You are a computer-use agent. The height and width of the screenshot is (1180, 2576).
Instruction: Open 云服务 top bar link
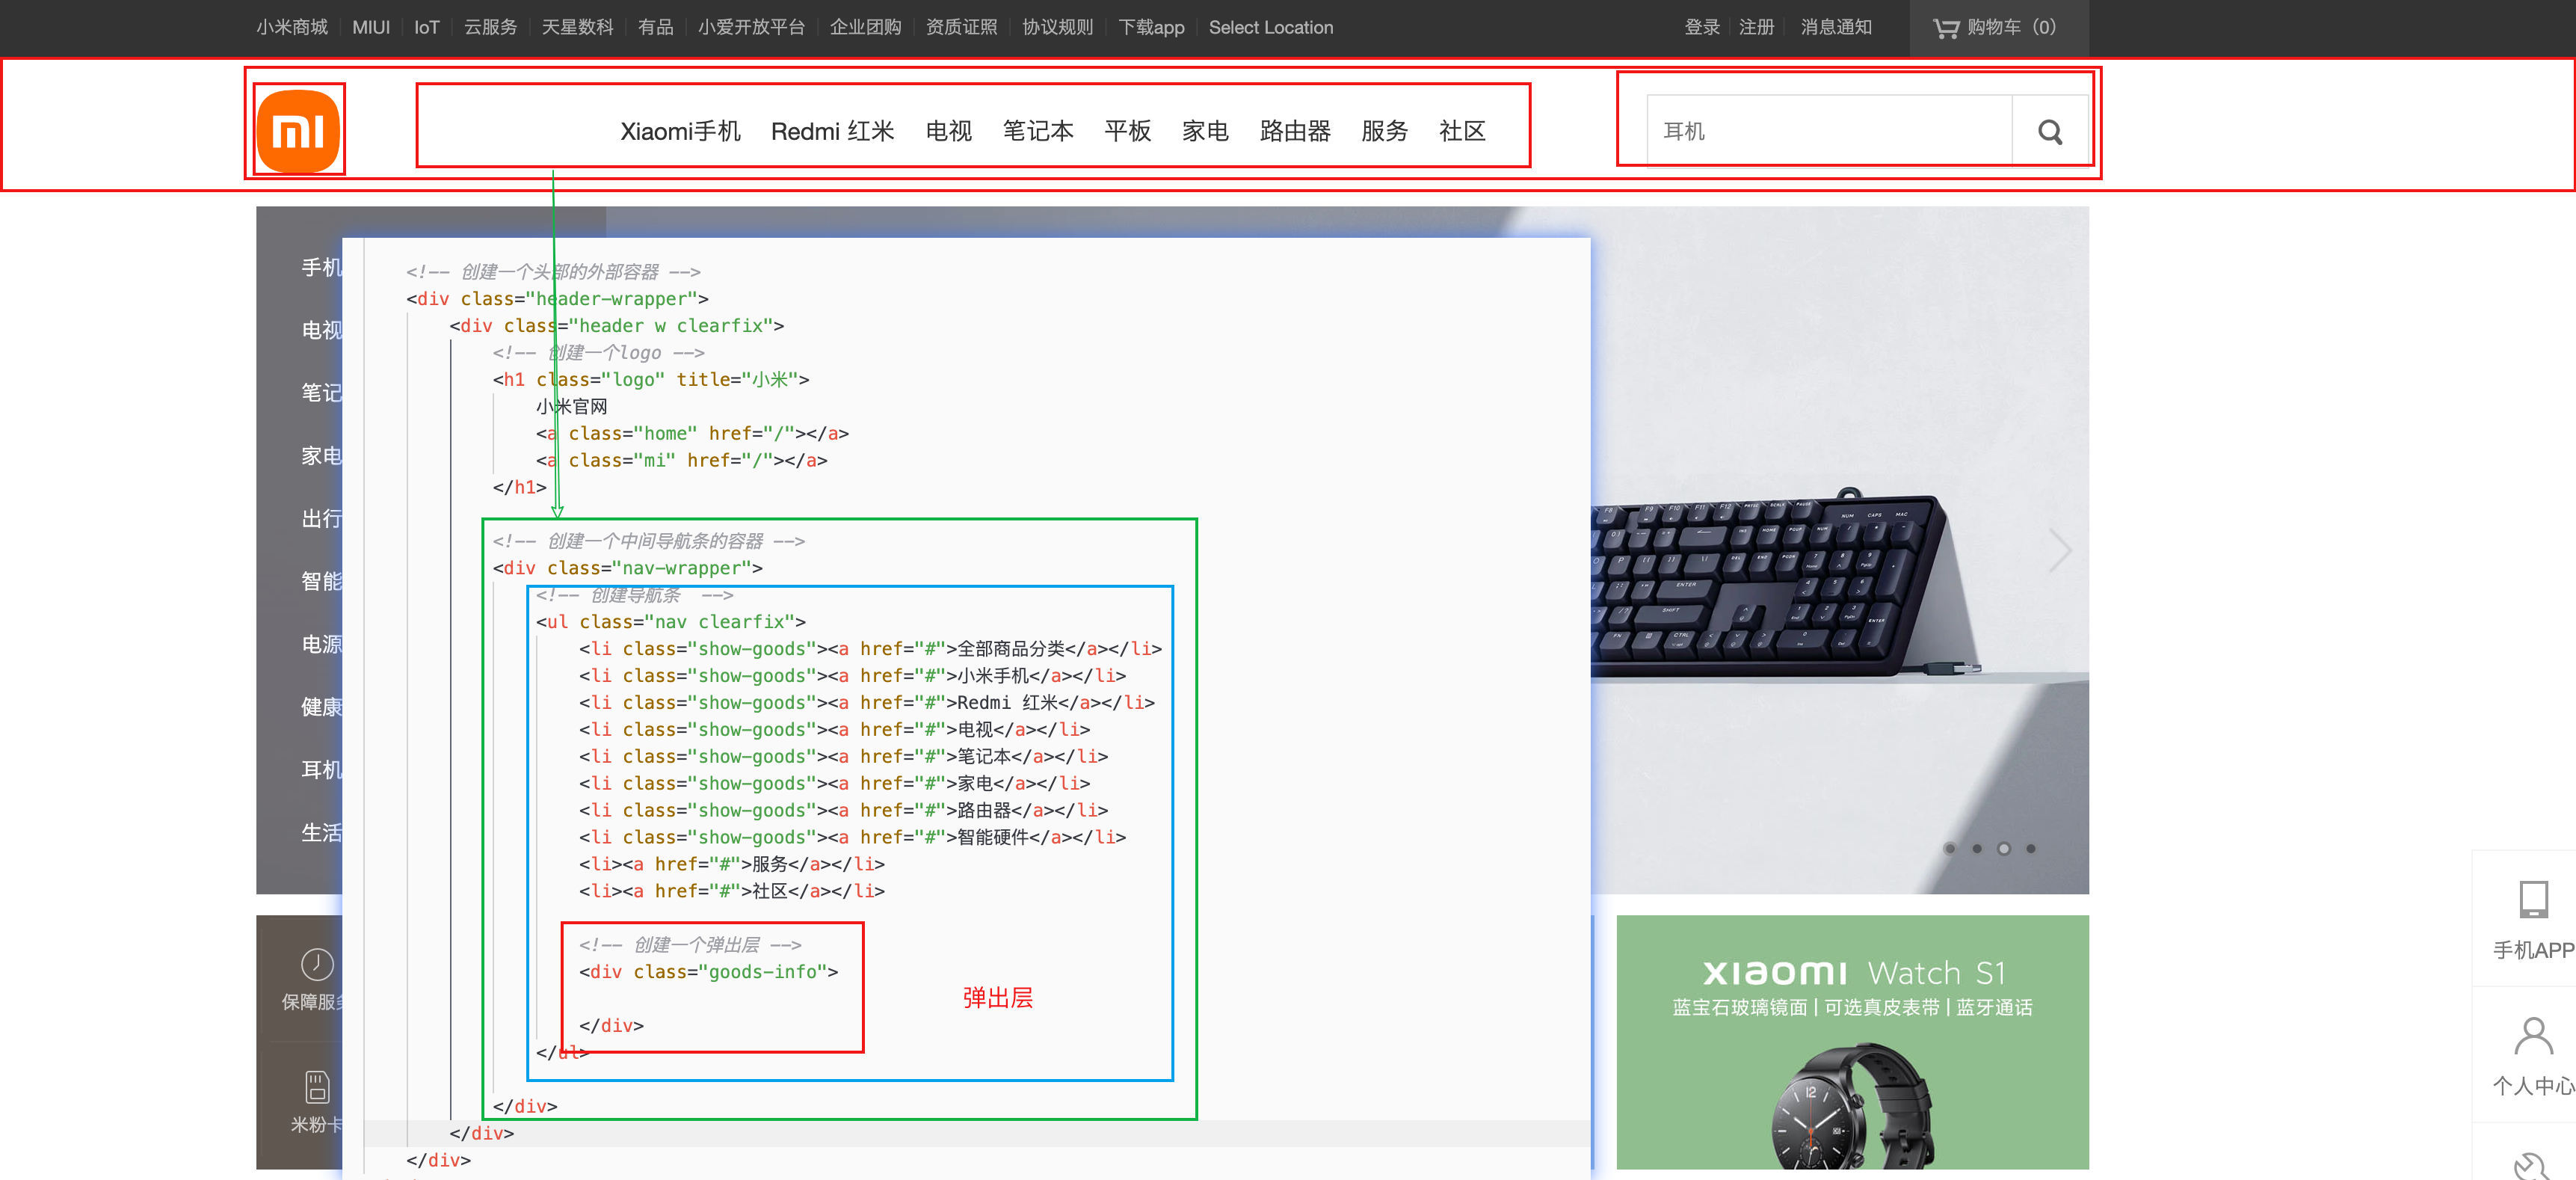[x=490, y=27]
